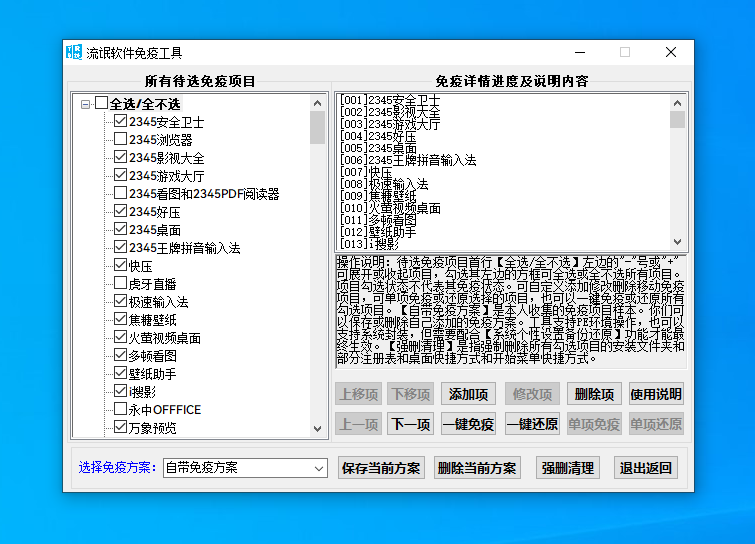Close the 流氓软件免疫工具 window
755x544 pixels.
pyautogui.click(x=671, y=52)
